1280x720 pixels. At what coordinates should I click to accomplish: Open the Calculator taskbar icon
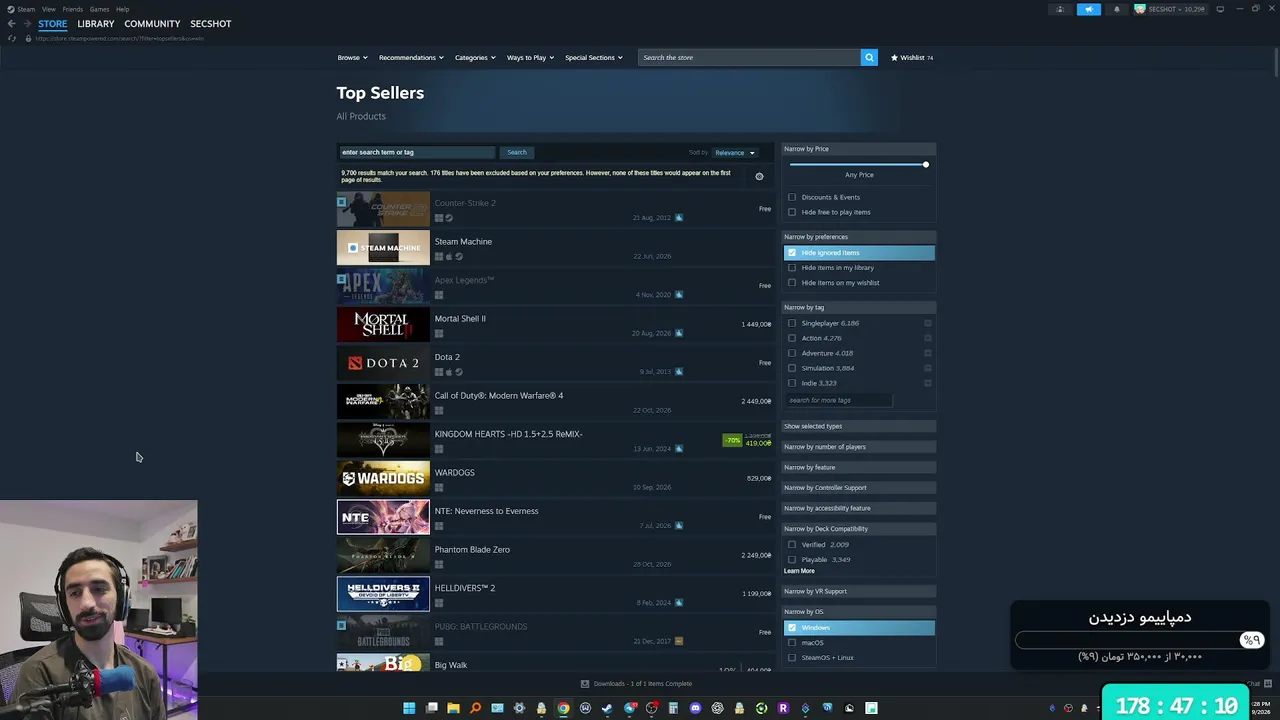pos(673,708)
